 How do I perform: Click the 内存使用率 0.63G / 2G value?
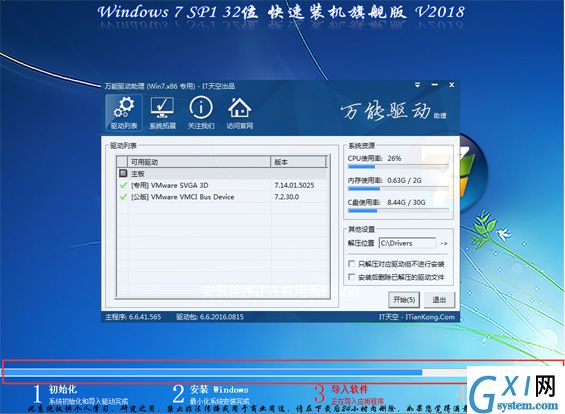[x=404, y=180]
